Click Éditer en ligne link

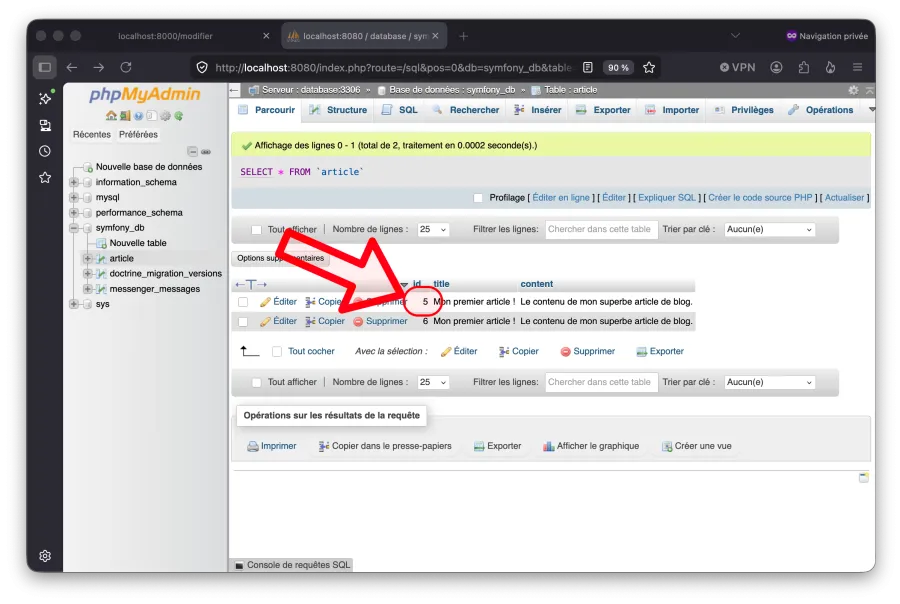pyautogui.click(x=561, y=198)
